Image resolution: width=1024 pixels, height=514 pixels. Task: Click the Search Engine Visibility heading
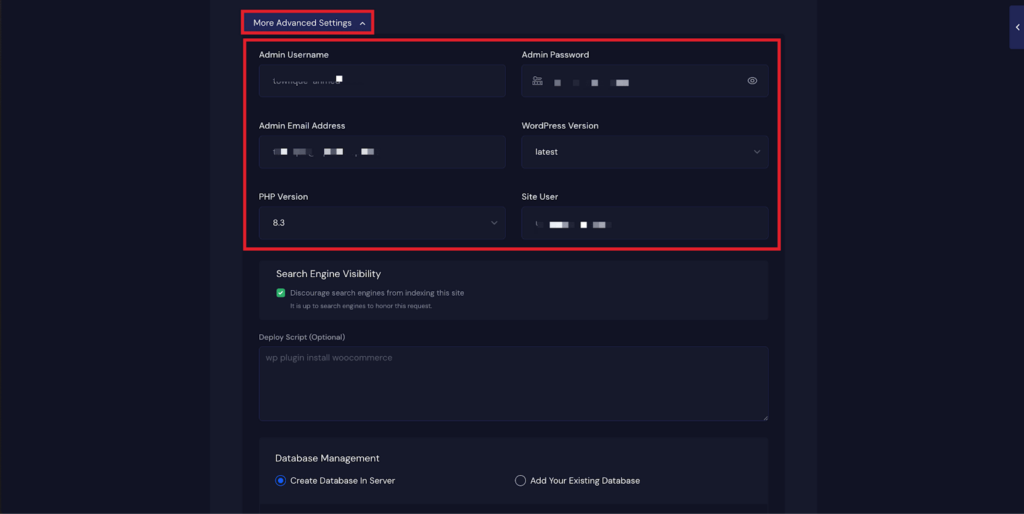click(x=328, y=274)
